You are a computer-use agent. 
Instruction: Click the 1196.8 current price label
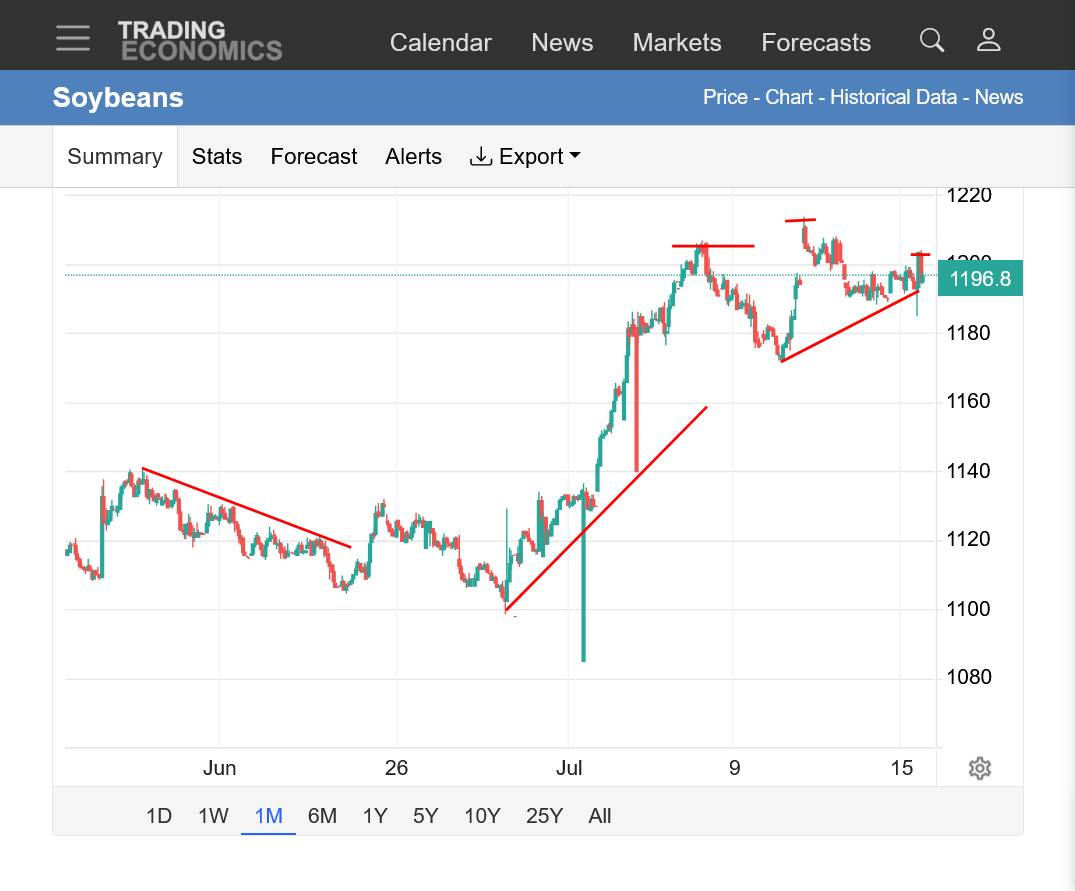coord(980,278)
